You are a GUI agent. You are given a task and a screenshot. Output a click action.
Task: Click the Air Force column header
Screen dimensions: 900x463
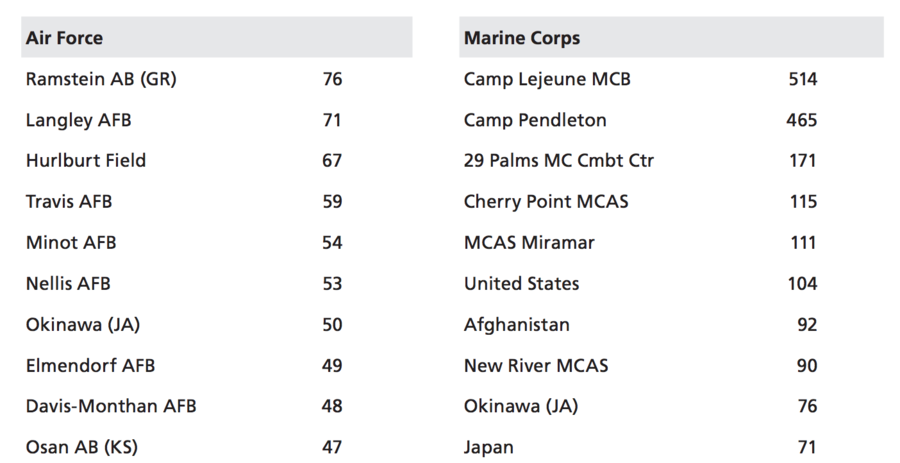(x=64, y=38)
